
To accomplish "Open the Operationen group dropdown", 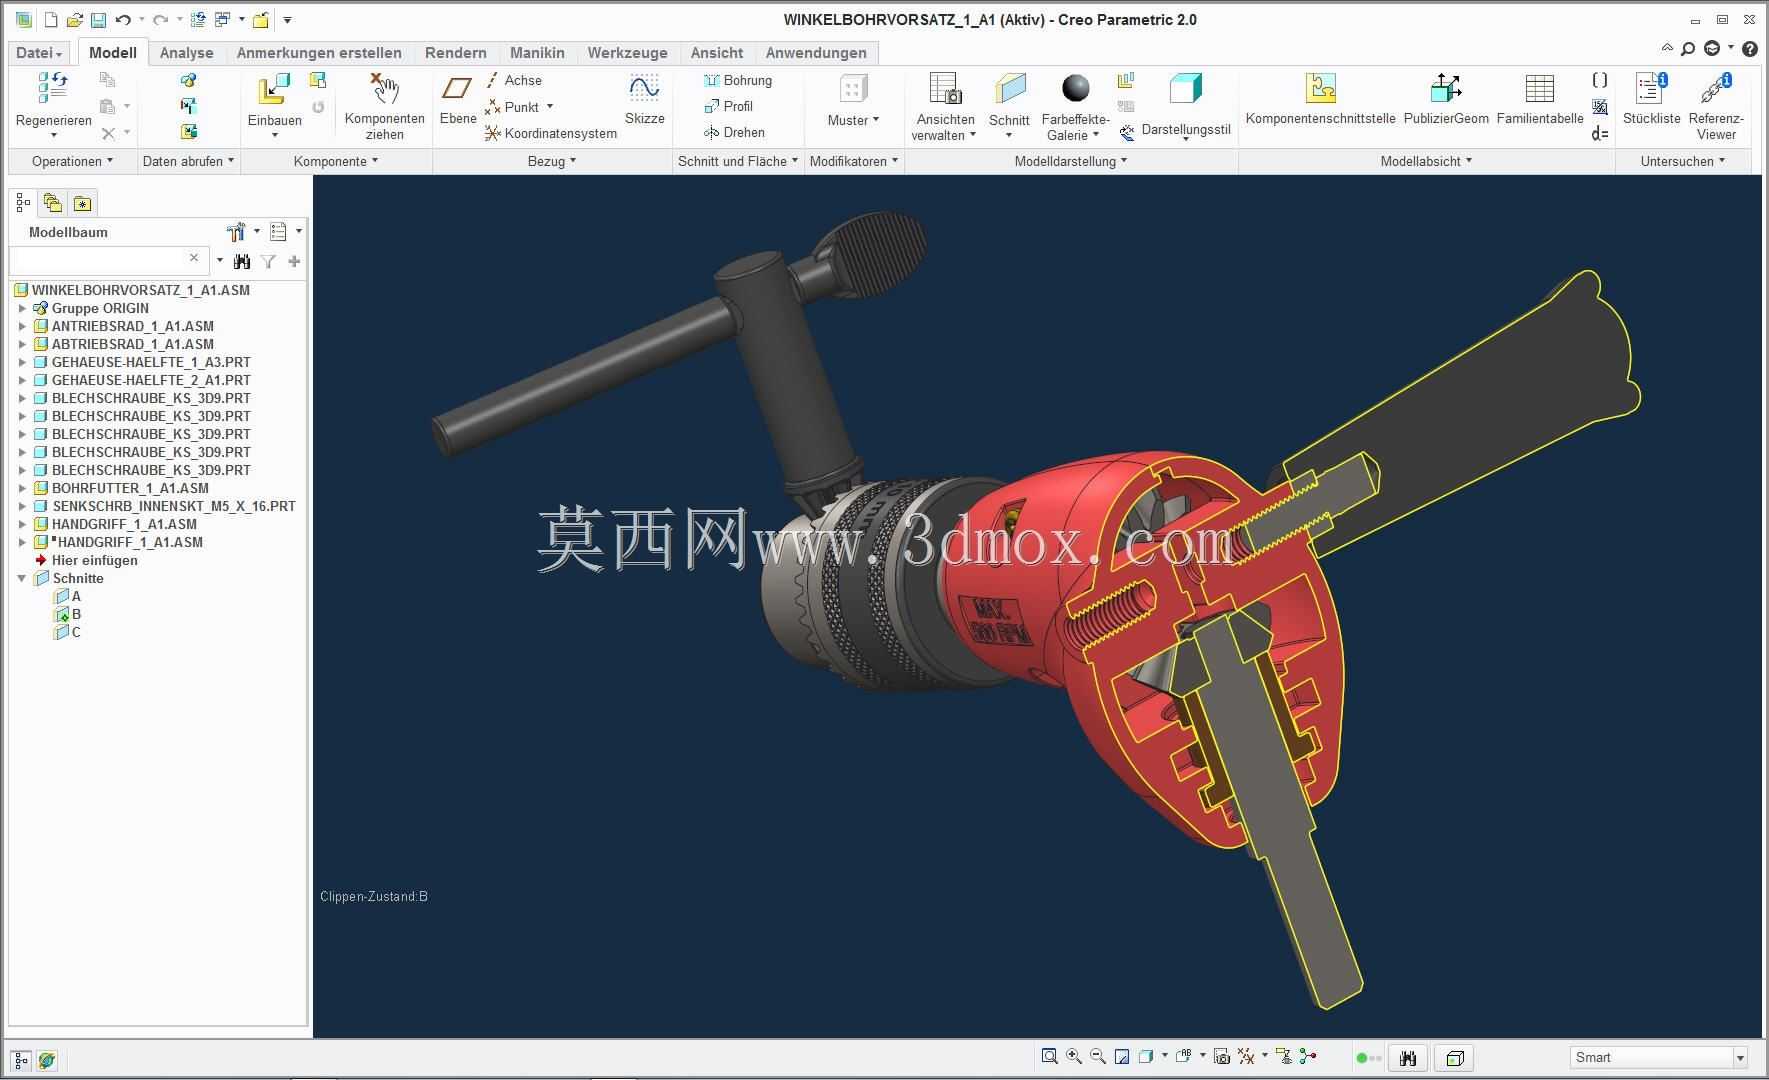I will point(72,161).
